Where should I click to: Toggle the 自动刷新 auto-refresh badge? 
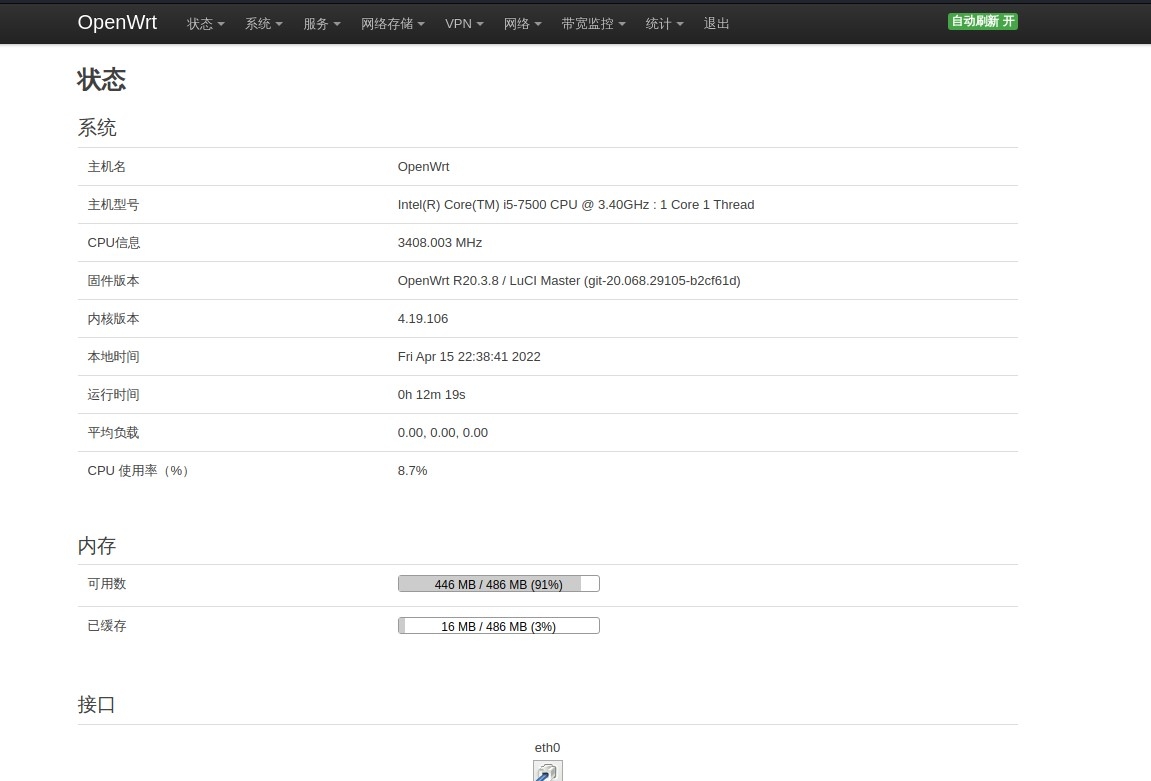coord(982,22)
